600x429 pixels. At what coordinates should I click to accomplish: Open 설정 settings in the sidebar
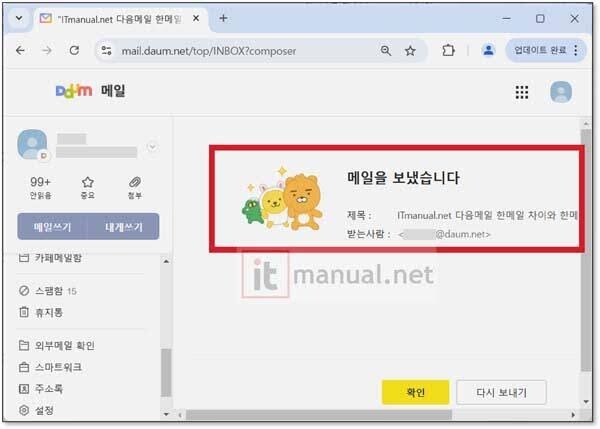36,410
